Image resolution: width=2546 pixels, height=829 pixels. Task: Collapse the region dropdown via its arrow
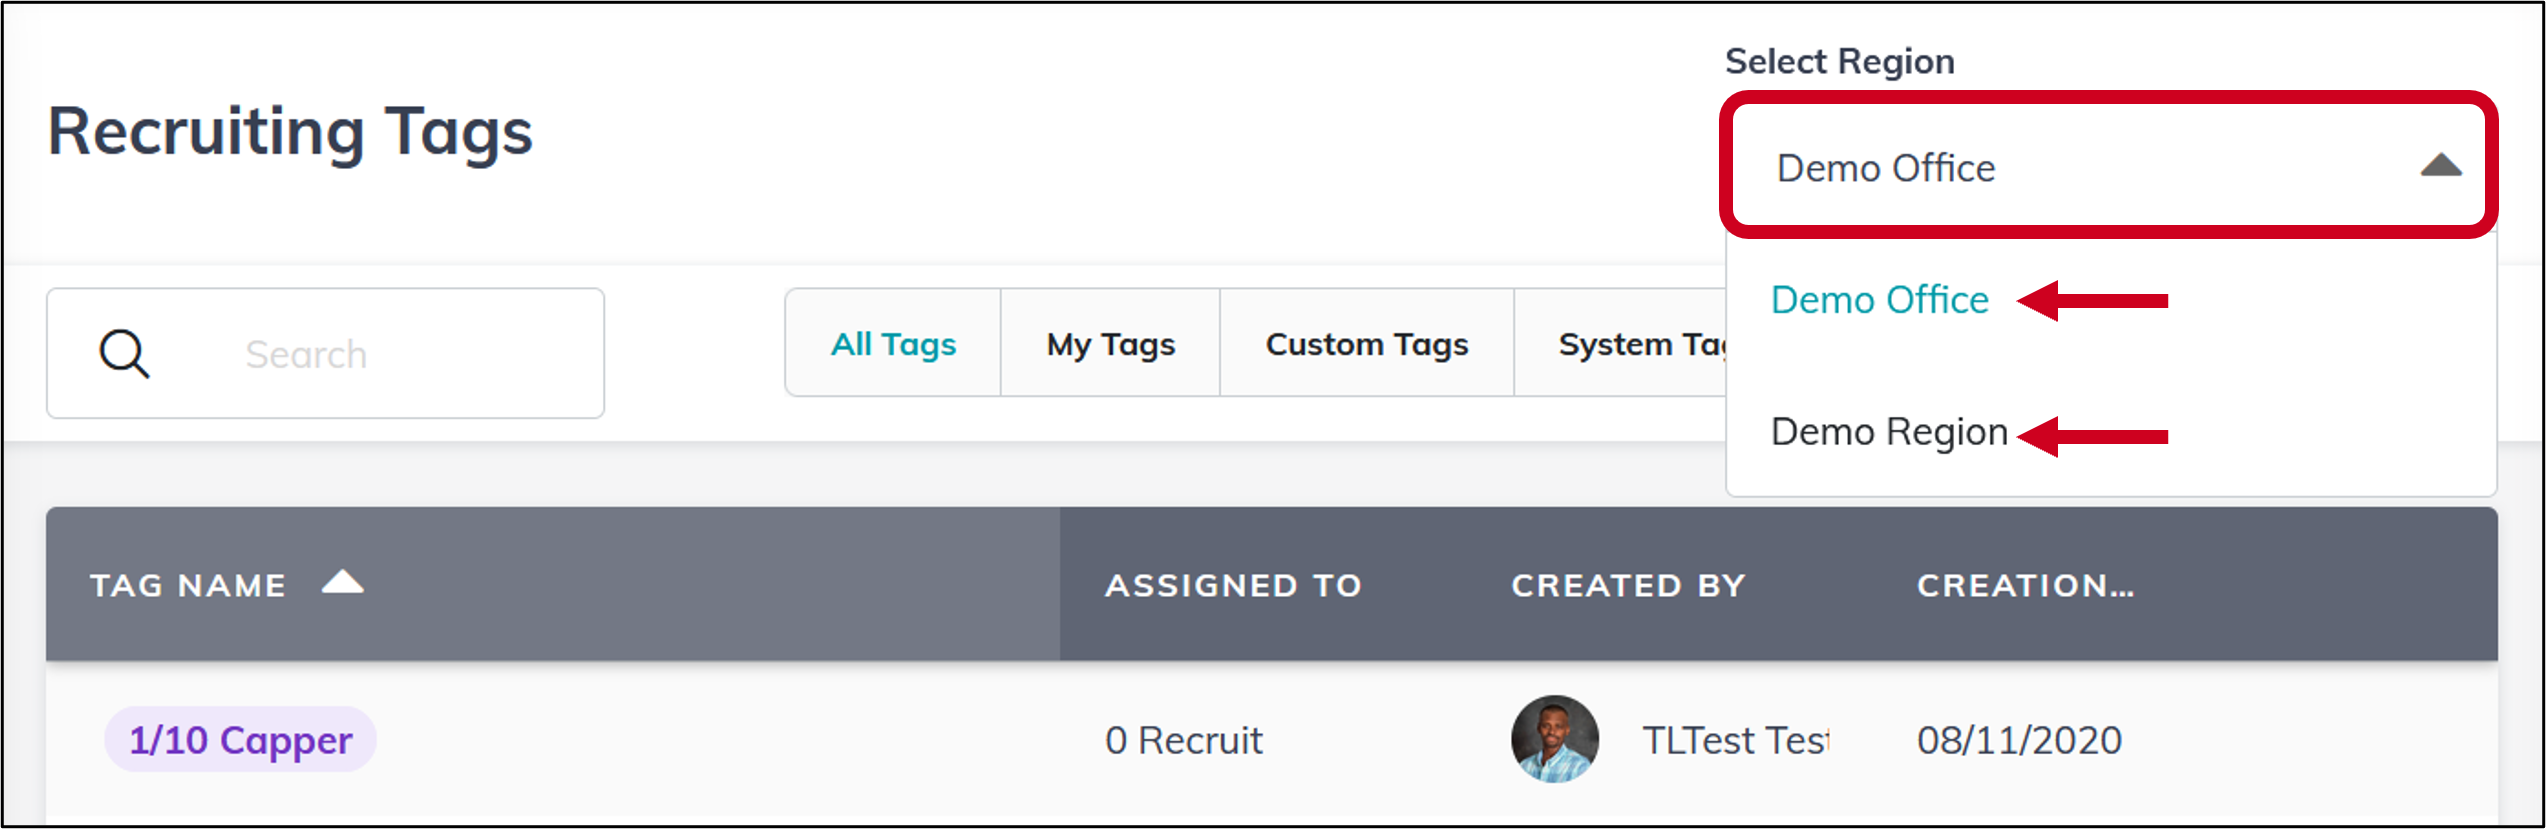pyautogui.click(x=2441, y=166)
